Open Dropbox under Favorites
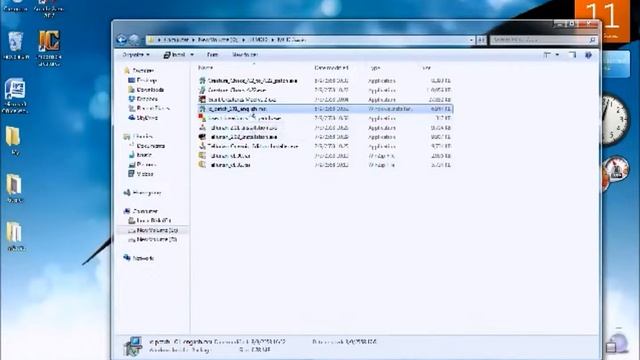Screen dimensions: 640x360 [x=143, y=99]
